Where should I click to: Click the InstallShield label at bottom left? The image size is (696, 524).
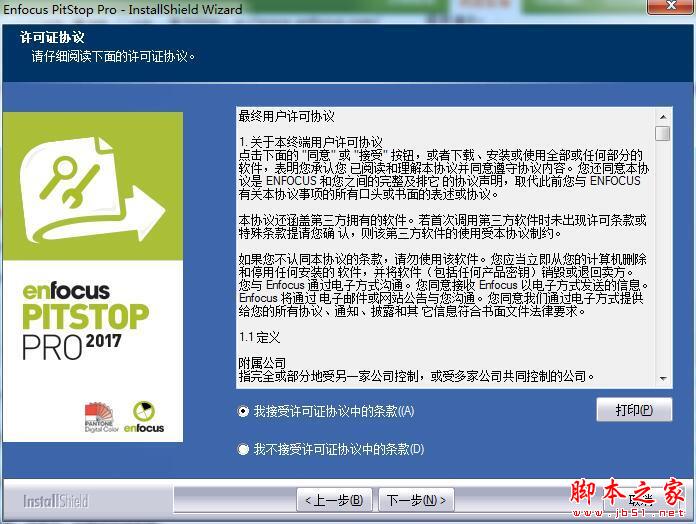(55, 501)
